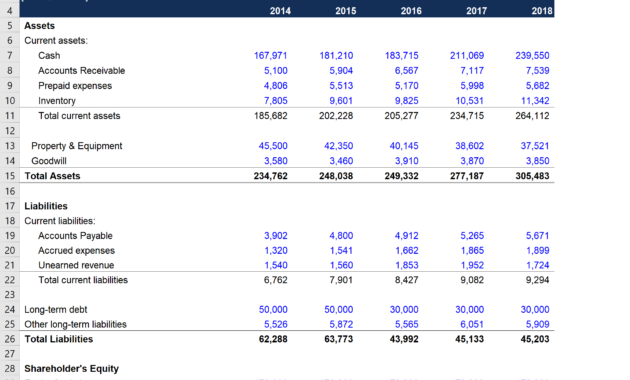This screenshot has height=380, width=630.
Task: Select Total current liabilities value 9,294
Action: (538, 280)
